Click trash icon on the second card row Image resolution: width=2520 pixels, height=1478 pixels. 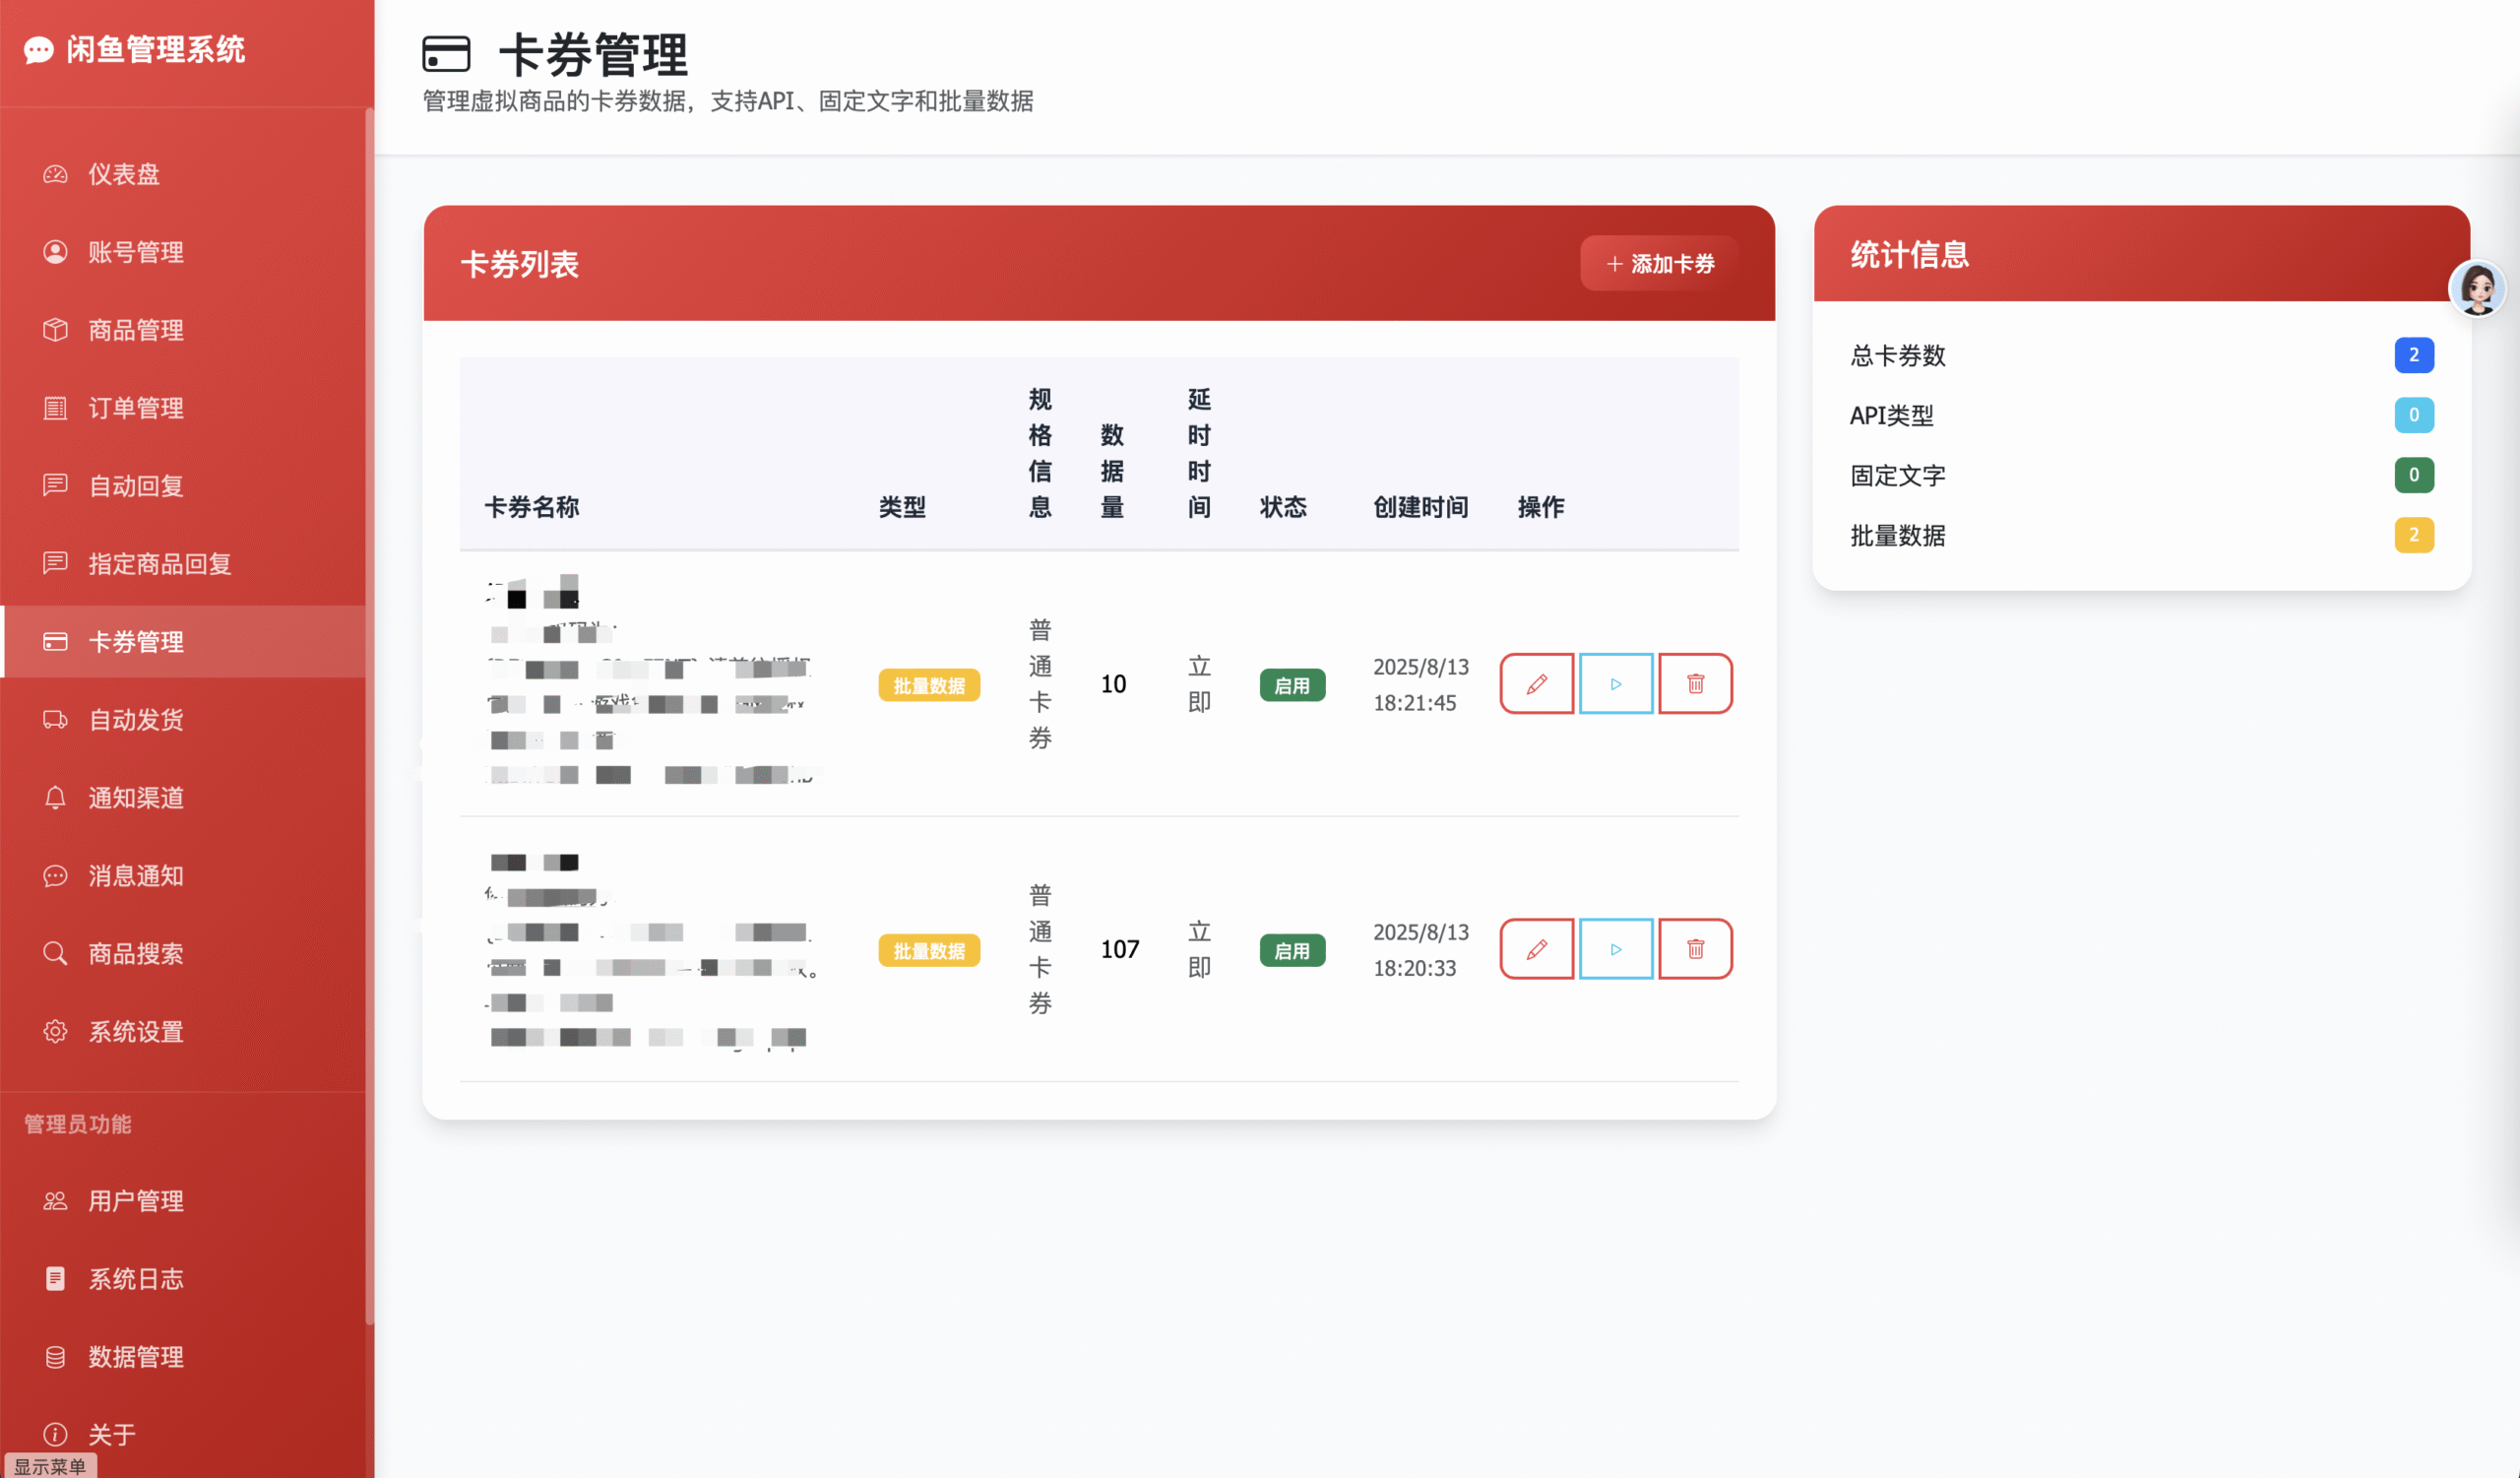(x=1695, y=949)
